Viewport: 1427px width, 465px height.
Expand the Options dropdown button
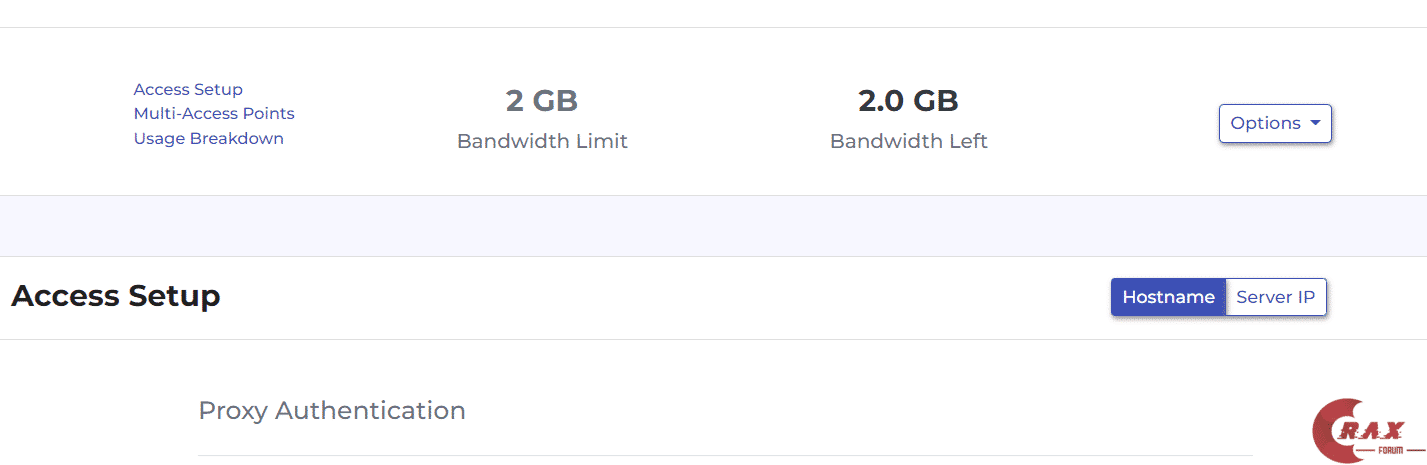(x=1265, y=124)
